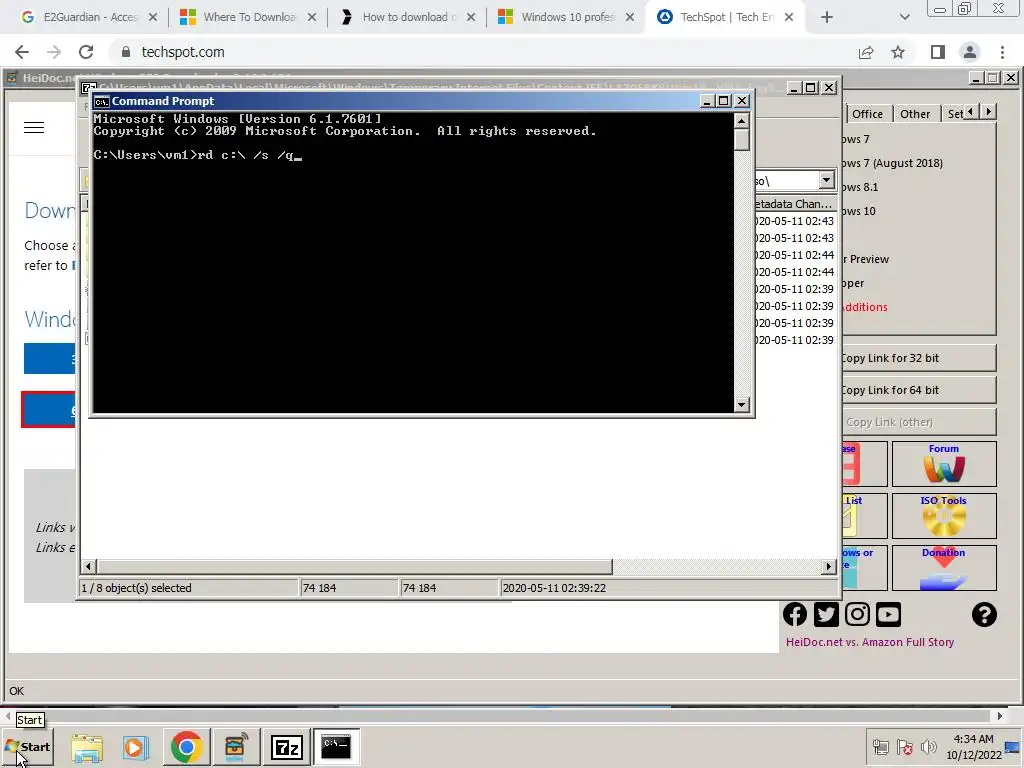Image resolution: width=1024 pixels, height=768 pixels.
Task: Select the Windows 10 option
Action: 858,211
